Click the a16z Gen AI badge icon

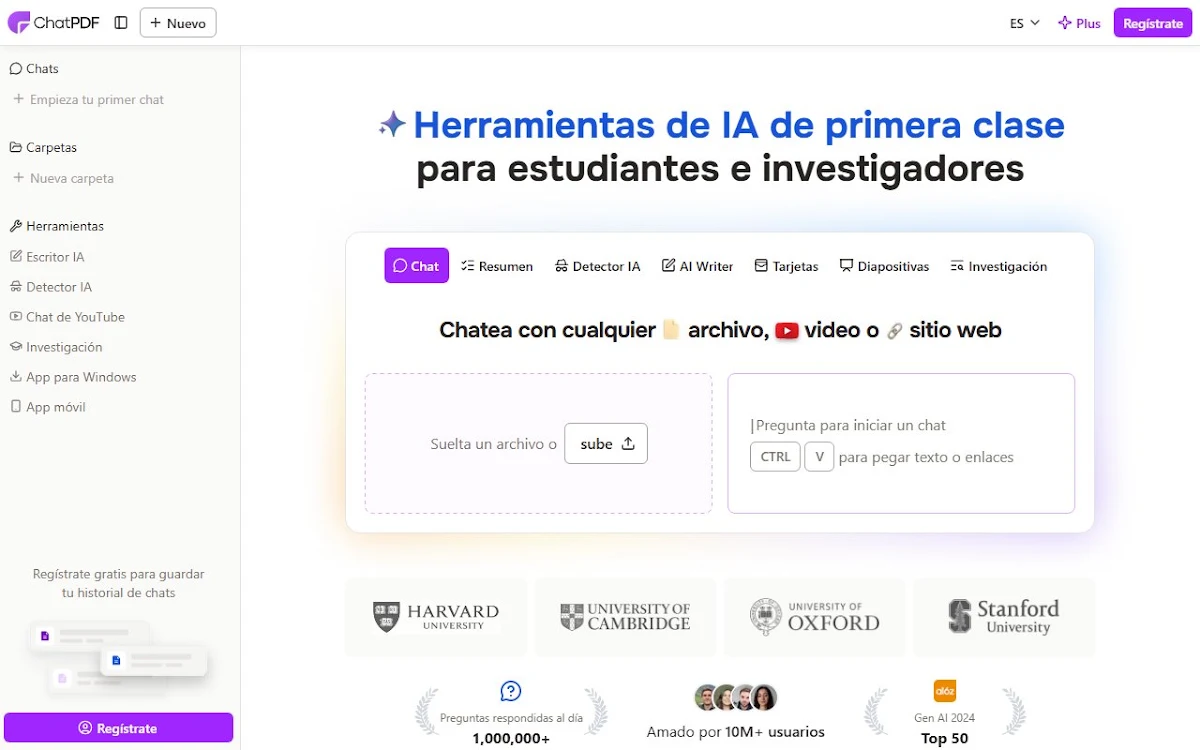pos(945,691)
